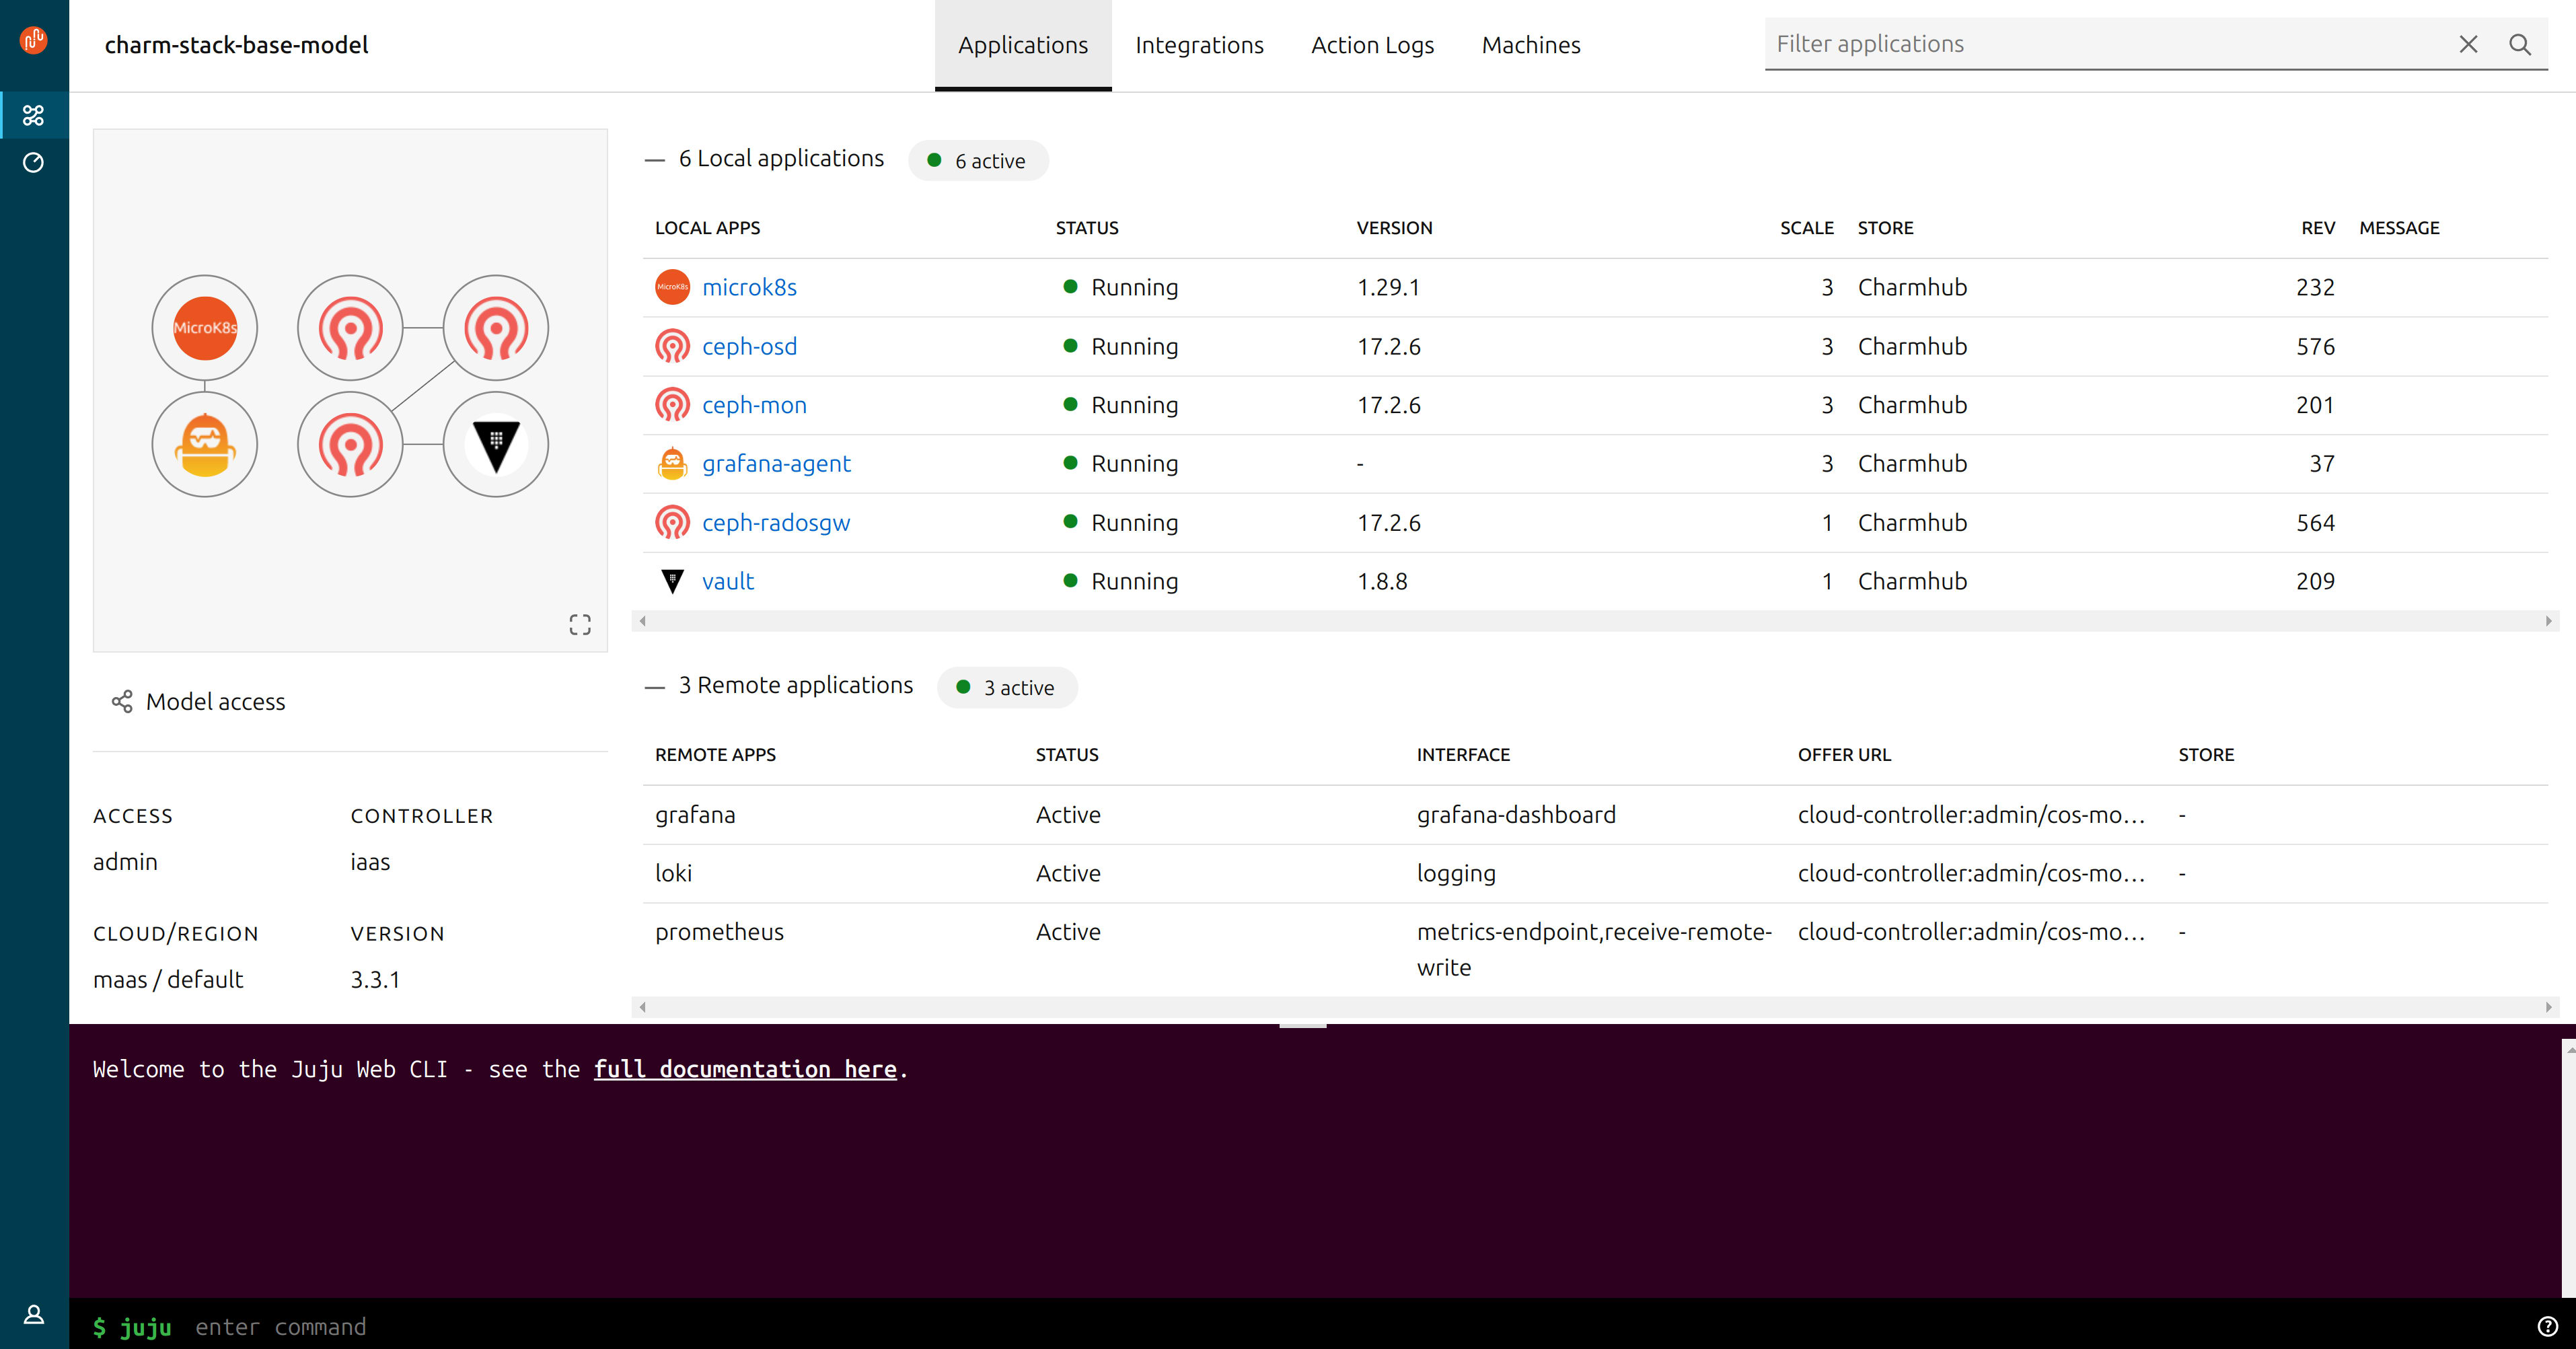Open the ceph-radosgw application link
The height and width of the screenshot is (1349, 2576).
coord(776,523)
